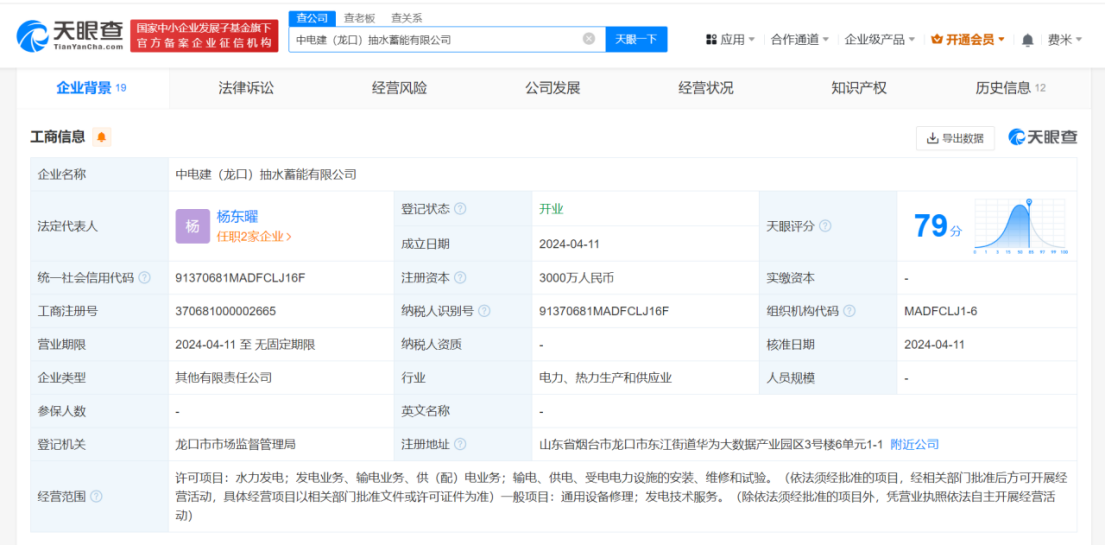Click the TianYanCha logo in the header
1105x545 pixels.
click(70, 36)
